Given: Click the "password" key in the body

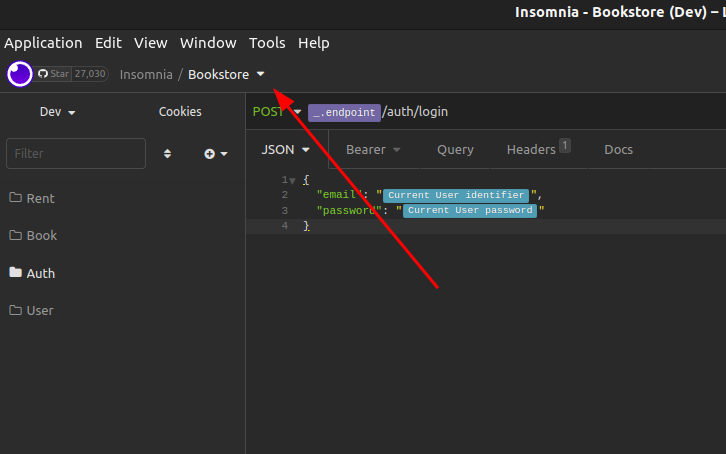Looking at the screenshot, I should tap(349, 211).
